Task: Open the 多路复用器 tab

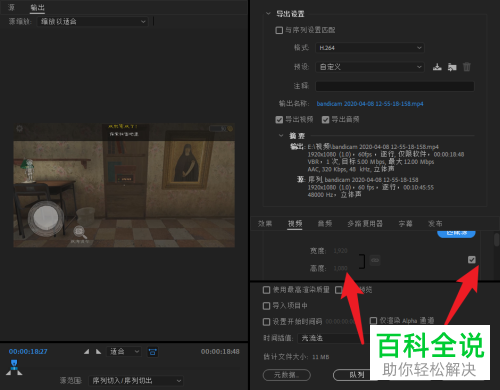Action: [365, 224]
